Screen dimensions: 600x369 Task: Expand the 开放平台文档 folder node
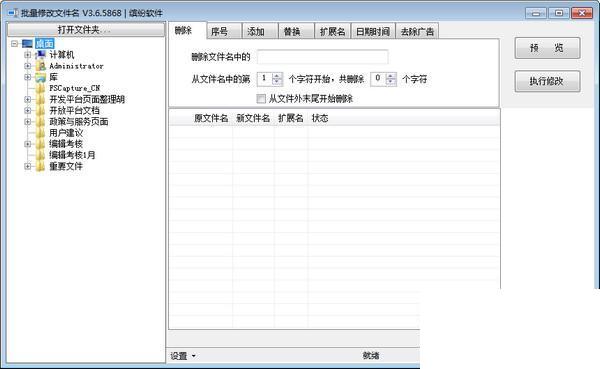tap(28, 111)
